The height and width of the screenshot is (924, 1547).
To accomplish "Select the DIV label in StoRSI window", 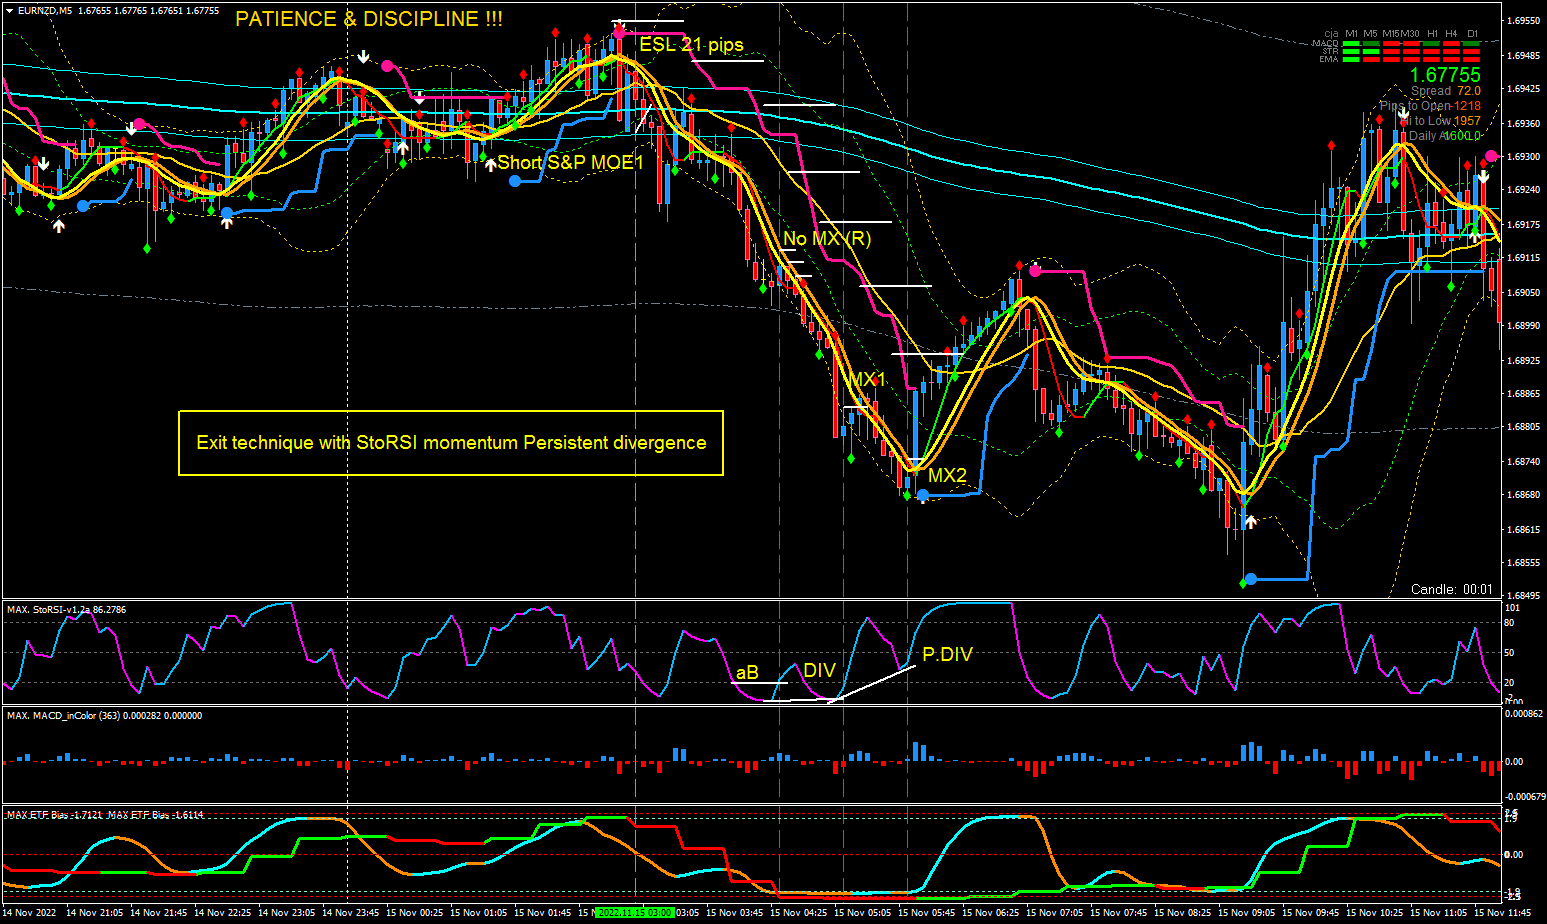I will pyautogui.click(x=819, y=671).
